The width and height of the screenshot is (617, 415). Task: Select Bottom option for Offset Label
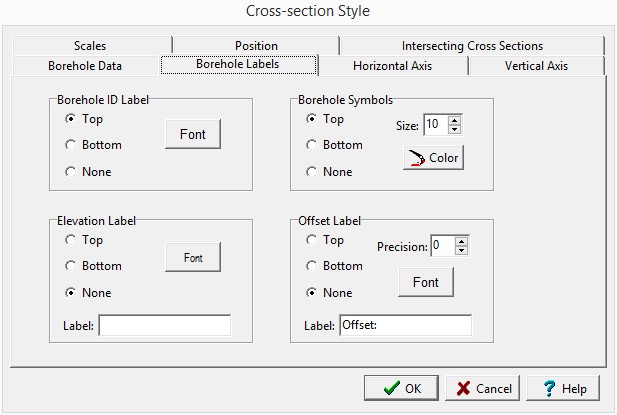click(x=313, y=266)
